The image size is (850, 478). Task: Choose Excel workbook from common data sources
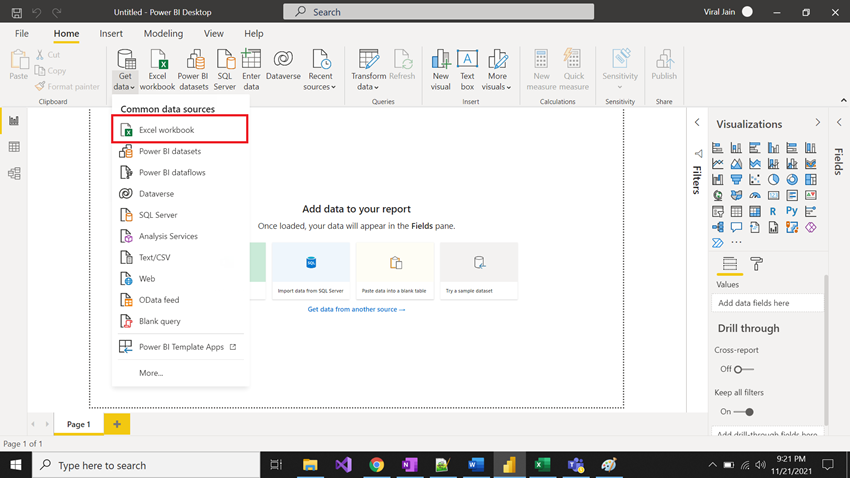(180, 130)
